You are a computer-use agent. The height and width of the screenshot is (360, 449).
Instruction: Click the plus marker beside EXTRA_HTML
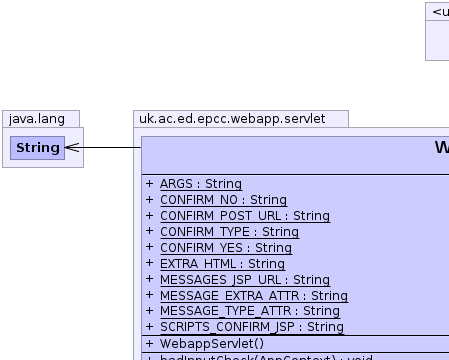coord(149,263)
